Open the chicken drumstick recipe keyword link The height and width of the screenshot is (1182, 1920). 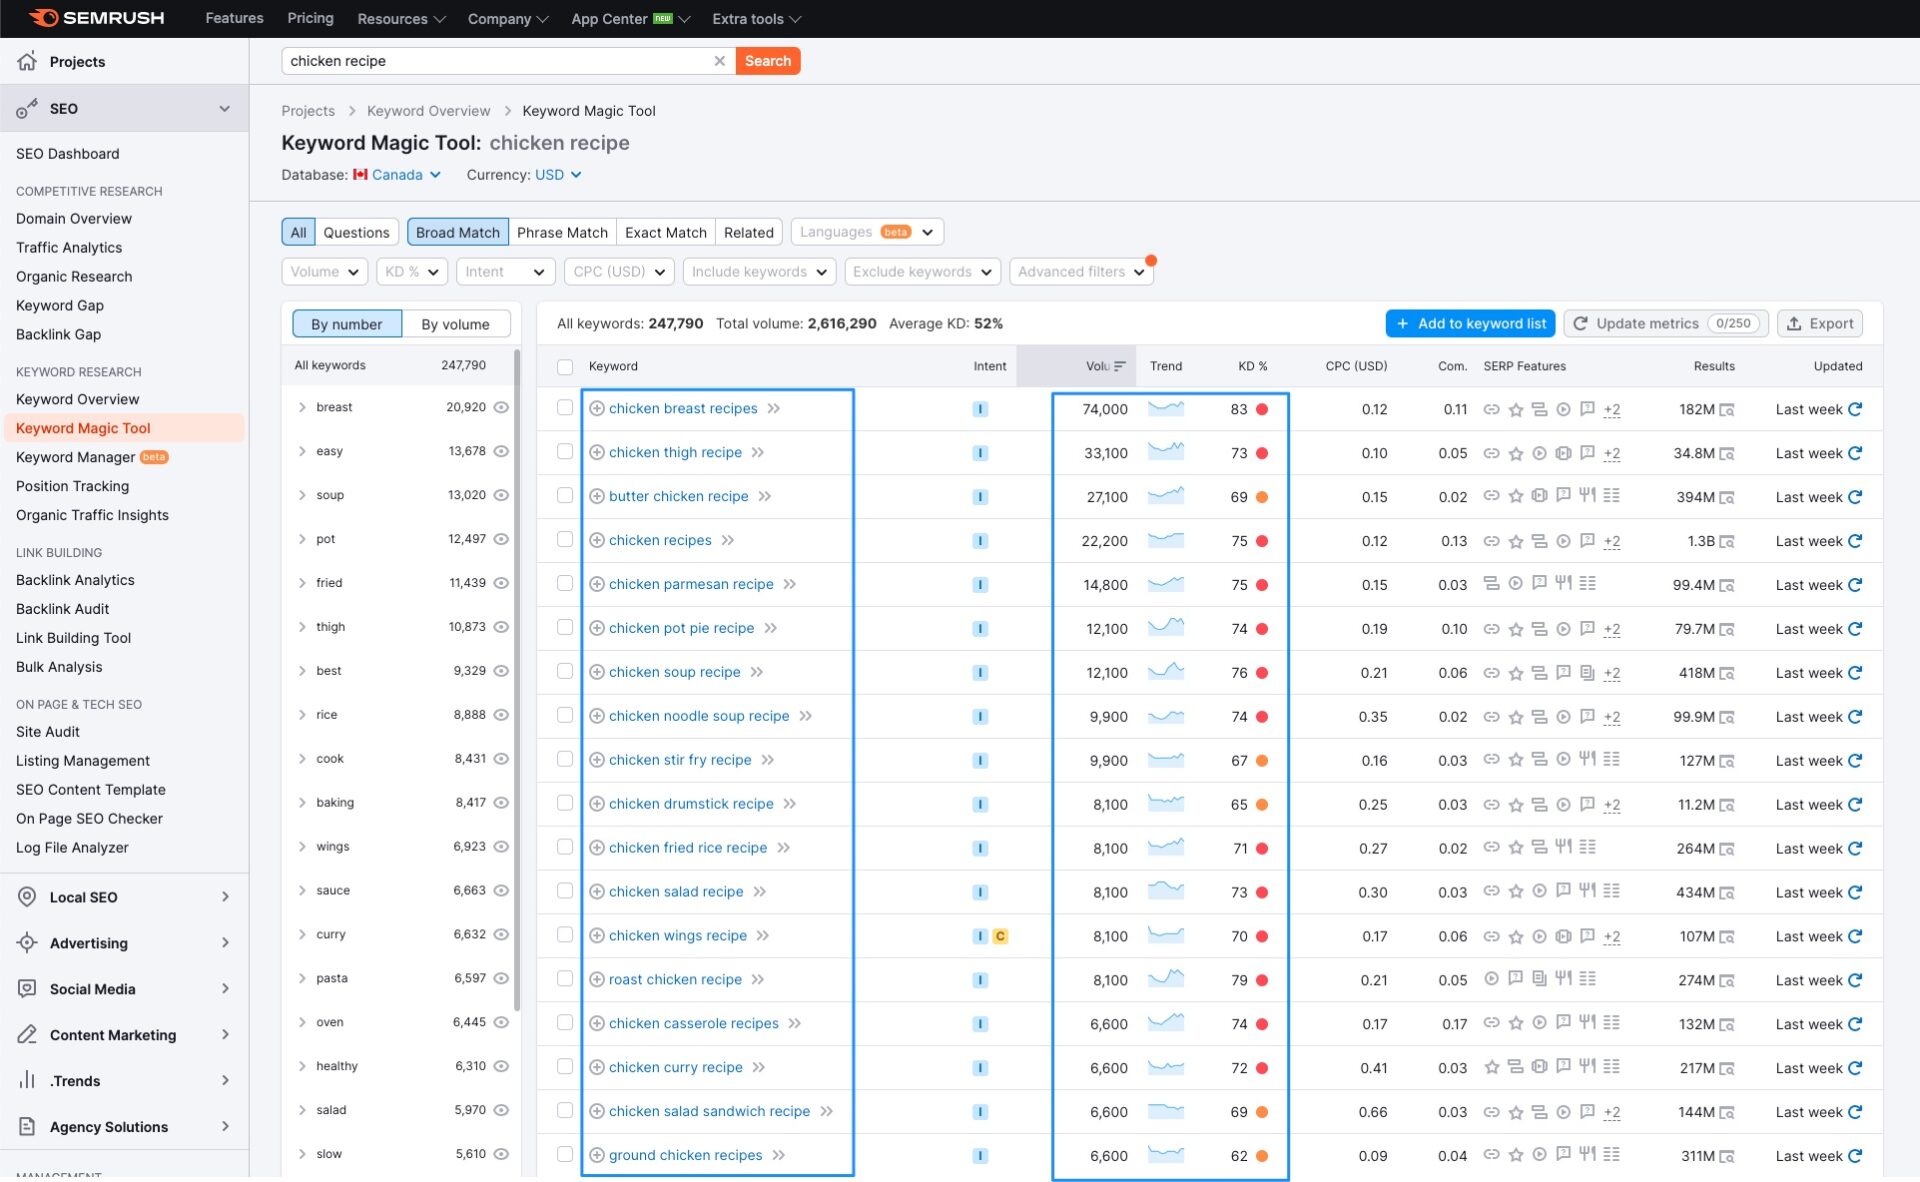point(691,804)
